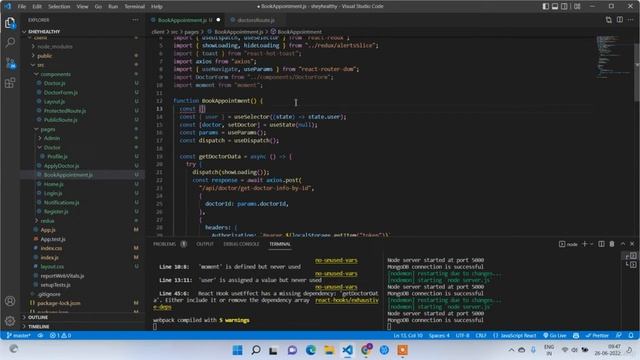This screenshot has width=640, height=360.
Task: Toggle primary sidebar layout icon
Action: (x=546, y=6)
